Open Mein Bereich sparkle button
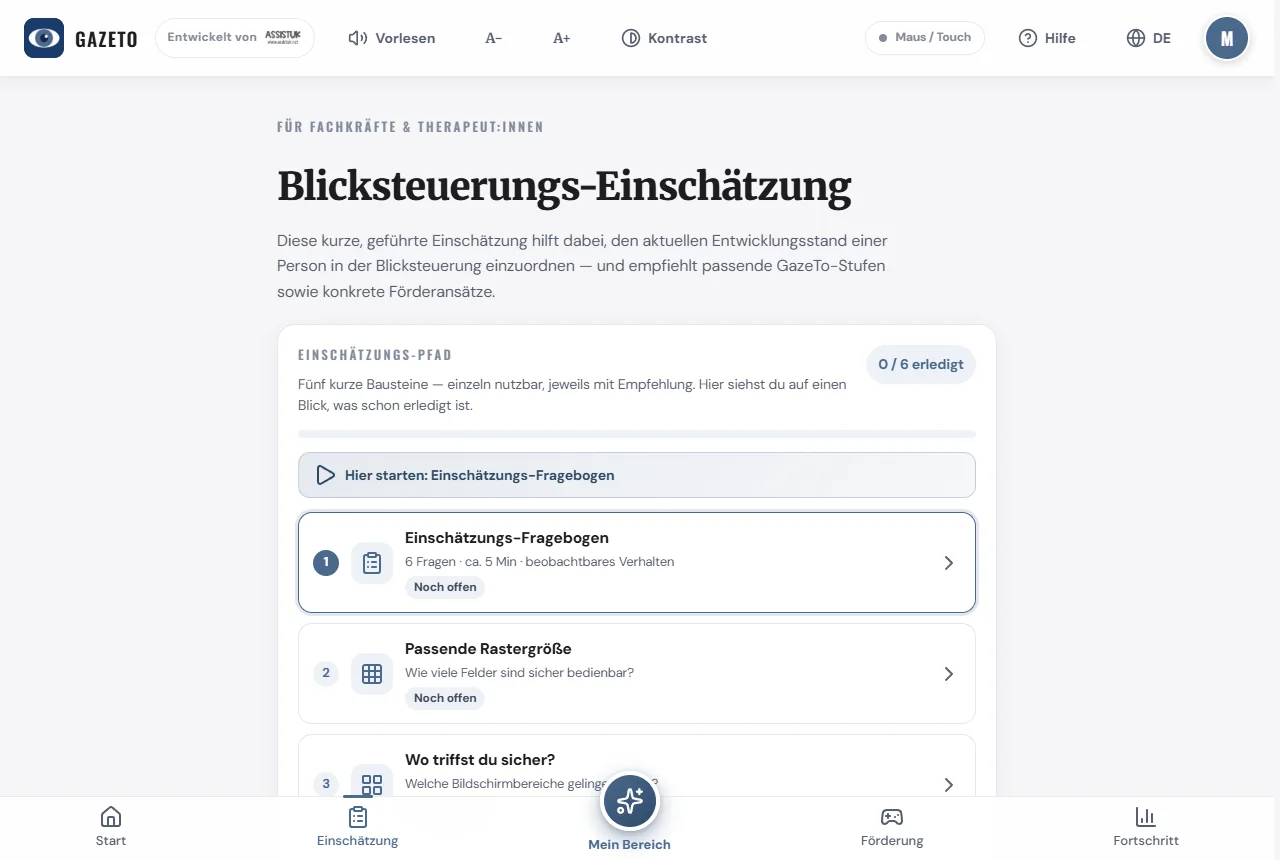1280x860 pixels. (x=630, y=800)
